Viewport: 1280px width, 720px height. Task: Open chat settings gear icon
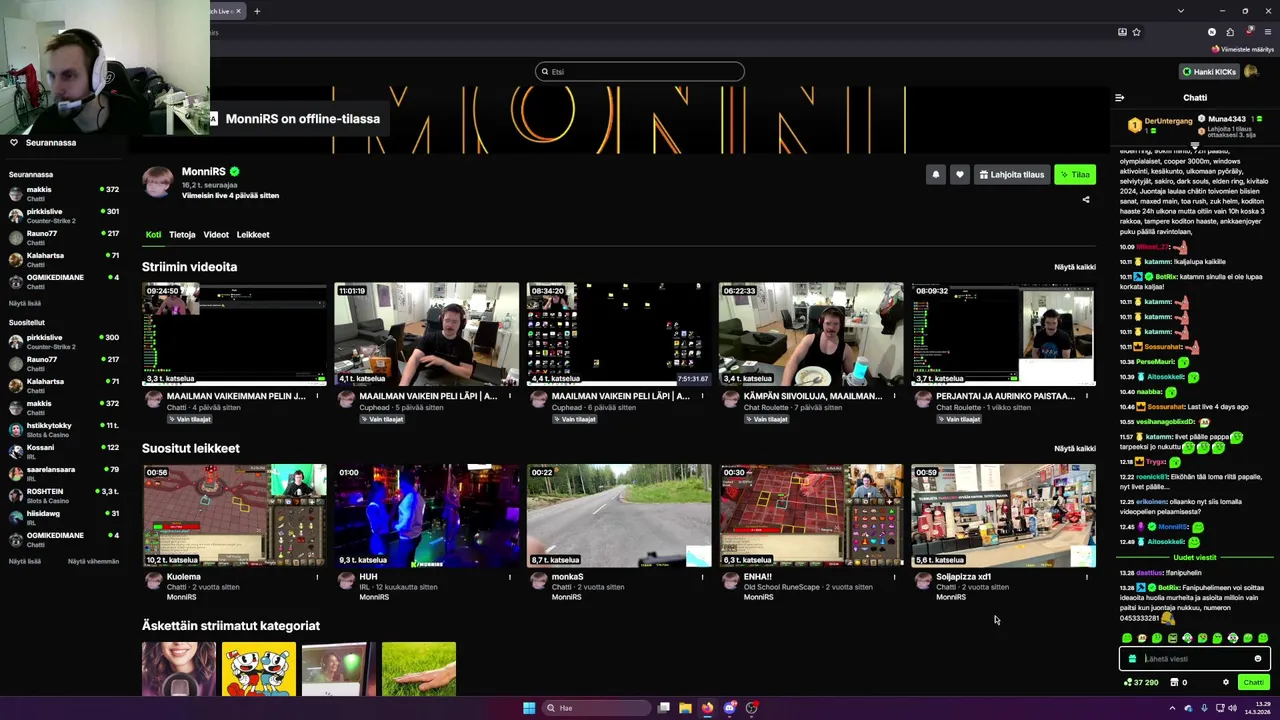tap(1226, 683)
